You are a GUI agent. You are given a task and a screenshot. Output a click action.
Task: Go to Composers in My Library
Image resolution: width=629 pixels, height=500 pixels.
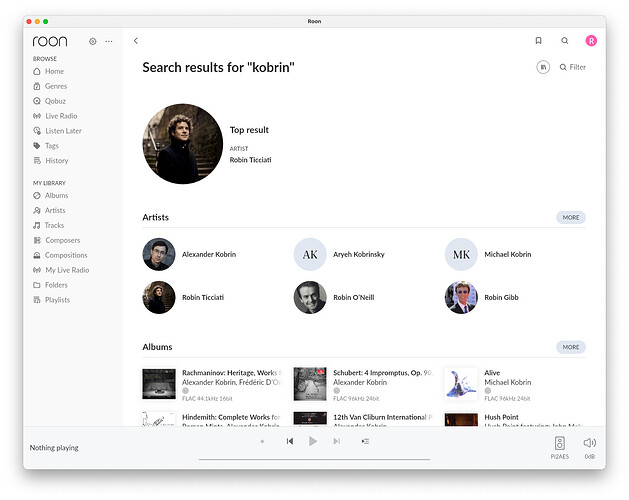tap(62, 240)
